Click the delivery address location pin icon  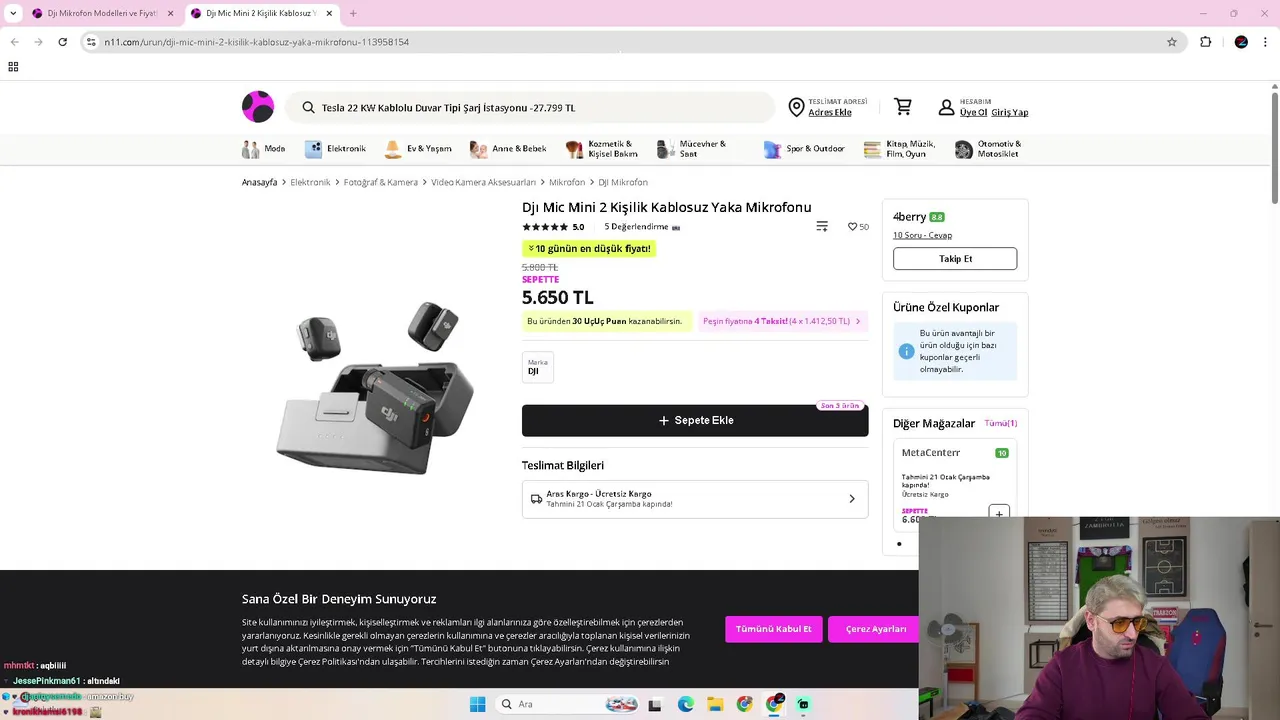796,107
